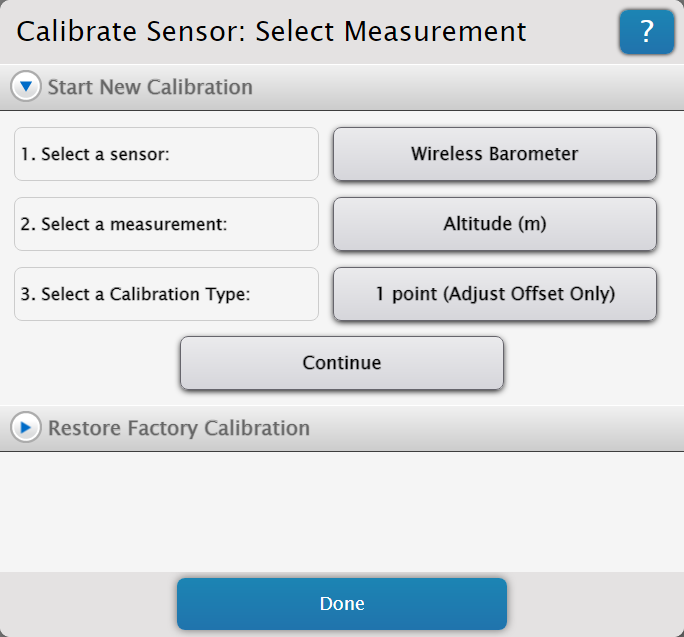Screen dimensions: 684x637
Task: Click the empty panel below Restore Factory Calibration
Action: pyautogui.click(x=342, y=511)
